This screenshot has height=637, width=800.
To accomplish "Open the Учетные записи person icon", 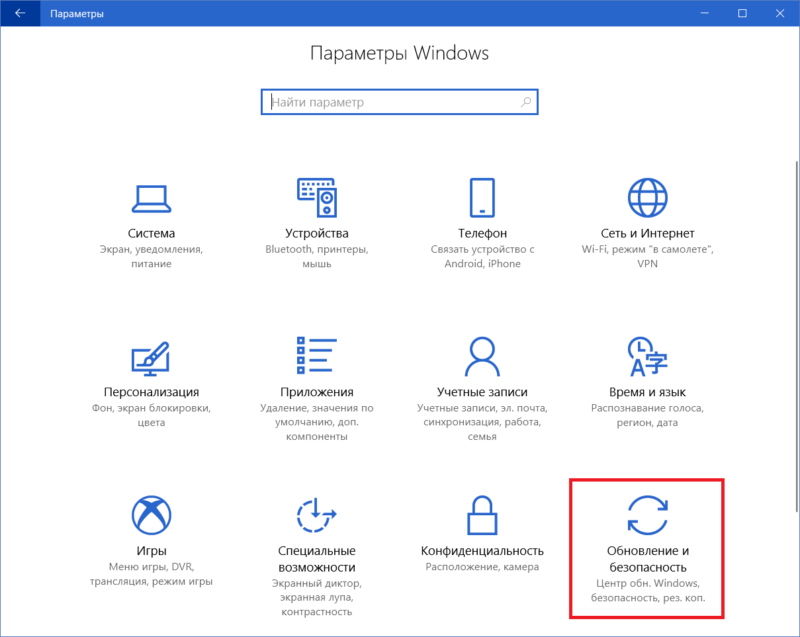I will [x=482, y=357].
